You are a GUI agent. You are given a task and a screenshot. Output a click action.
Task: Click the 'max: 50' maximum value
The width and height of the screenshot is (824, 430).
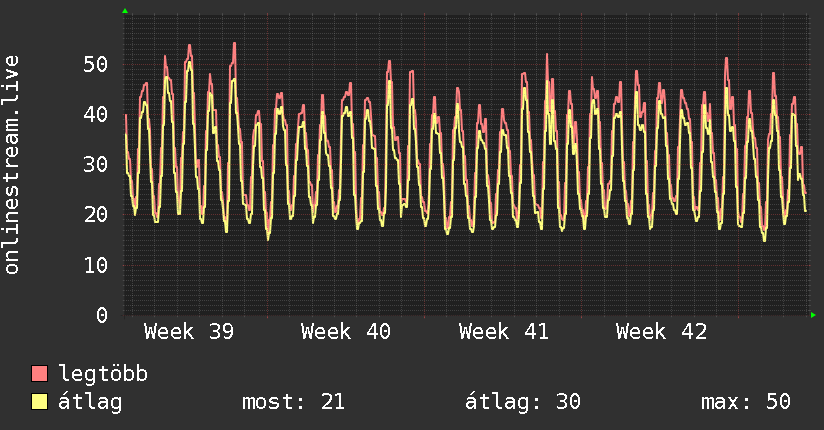point(746,402)
